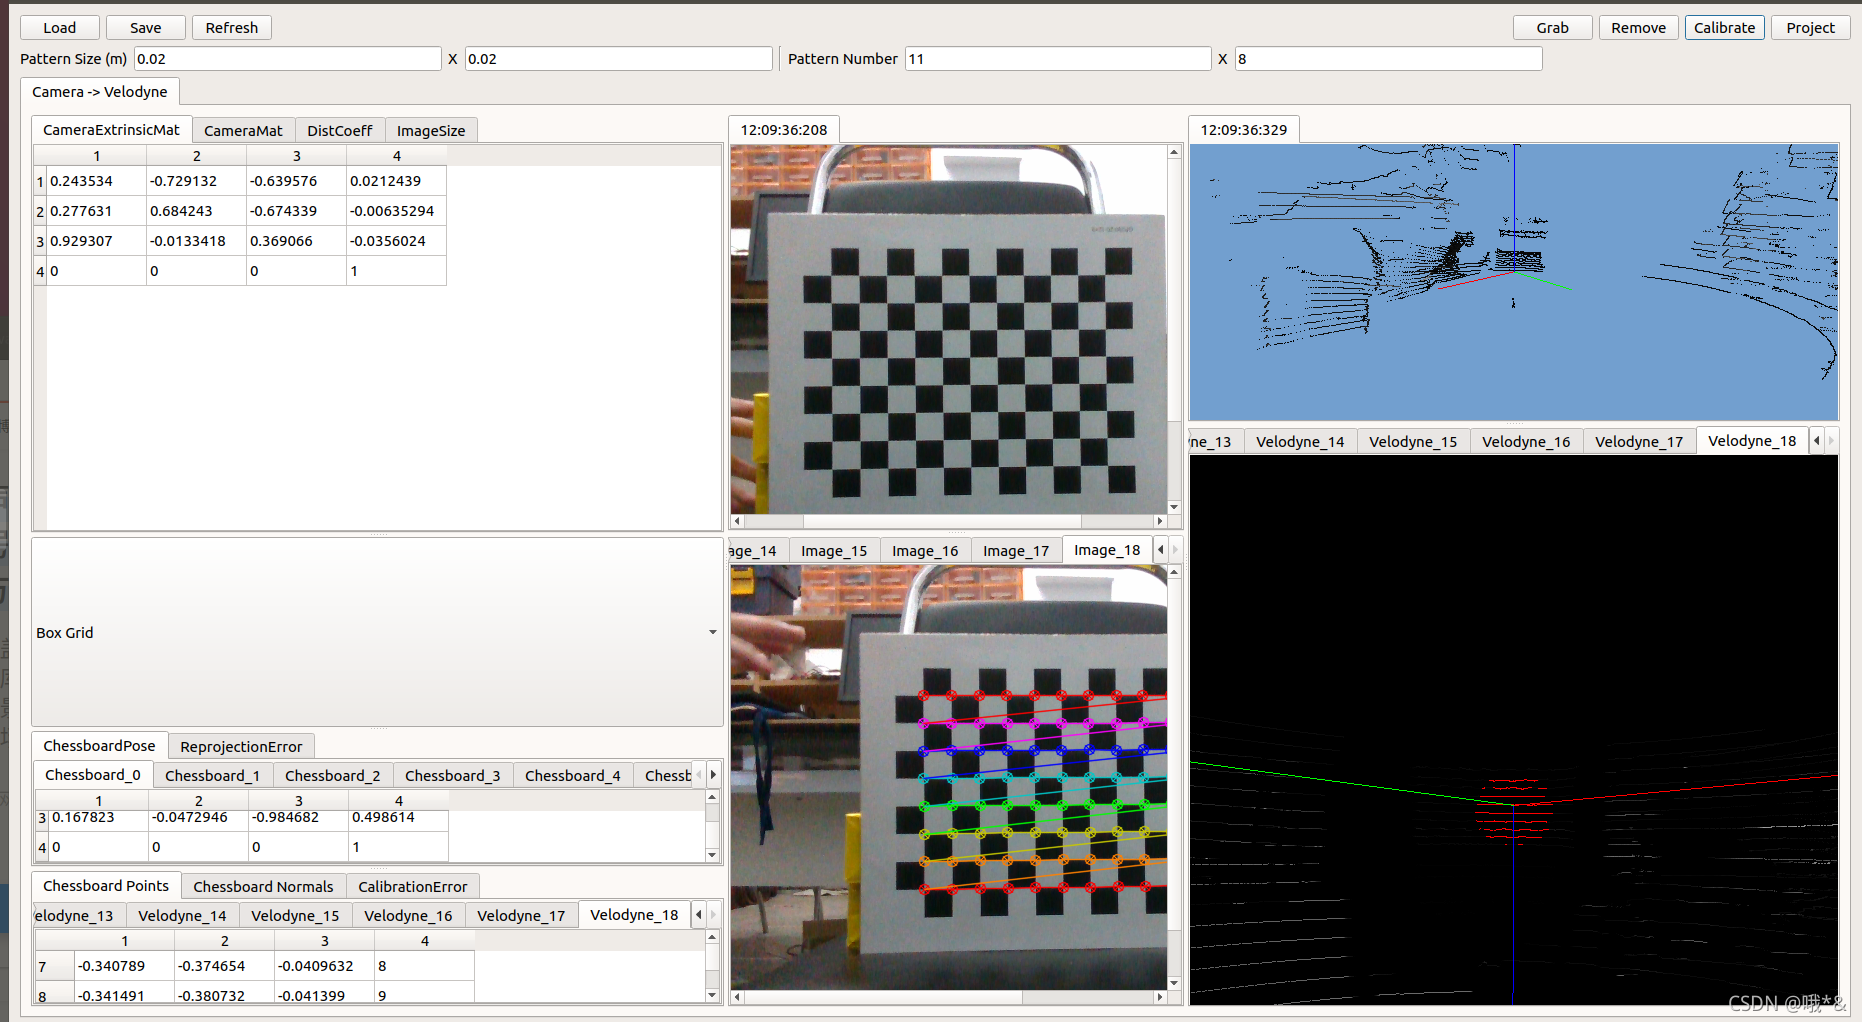Image resolution: width=1862 pixels, height=1022 pixels.
Task: Select Velodyne_17 tab in Chessboard Points
Action: [521, 916]
